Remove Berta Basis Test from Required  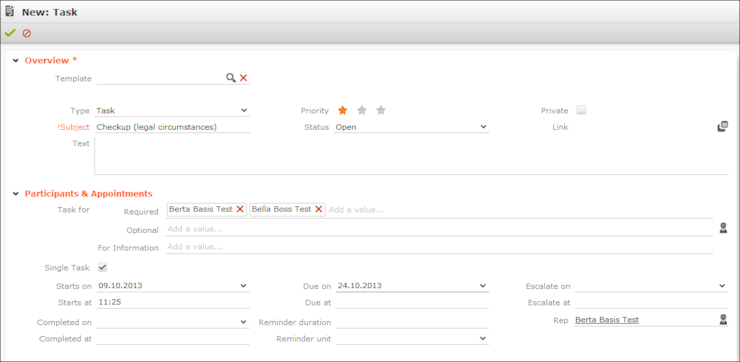click(240, 209)
